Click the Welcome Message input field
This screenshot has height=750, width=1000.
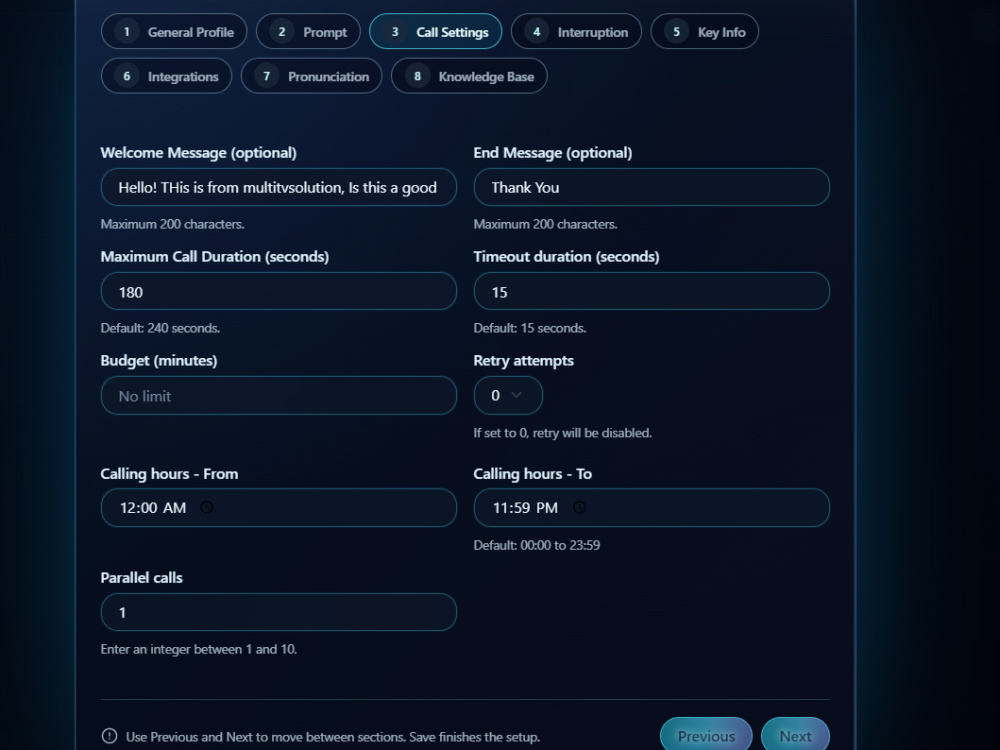coord(279,187)
